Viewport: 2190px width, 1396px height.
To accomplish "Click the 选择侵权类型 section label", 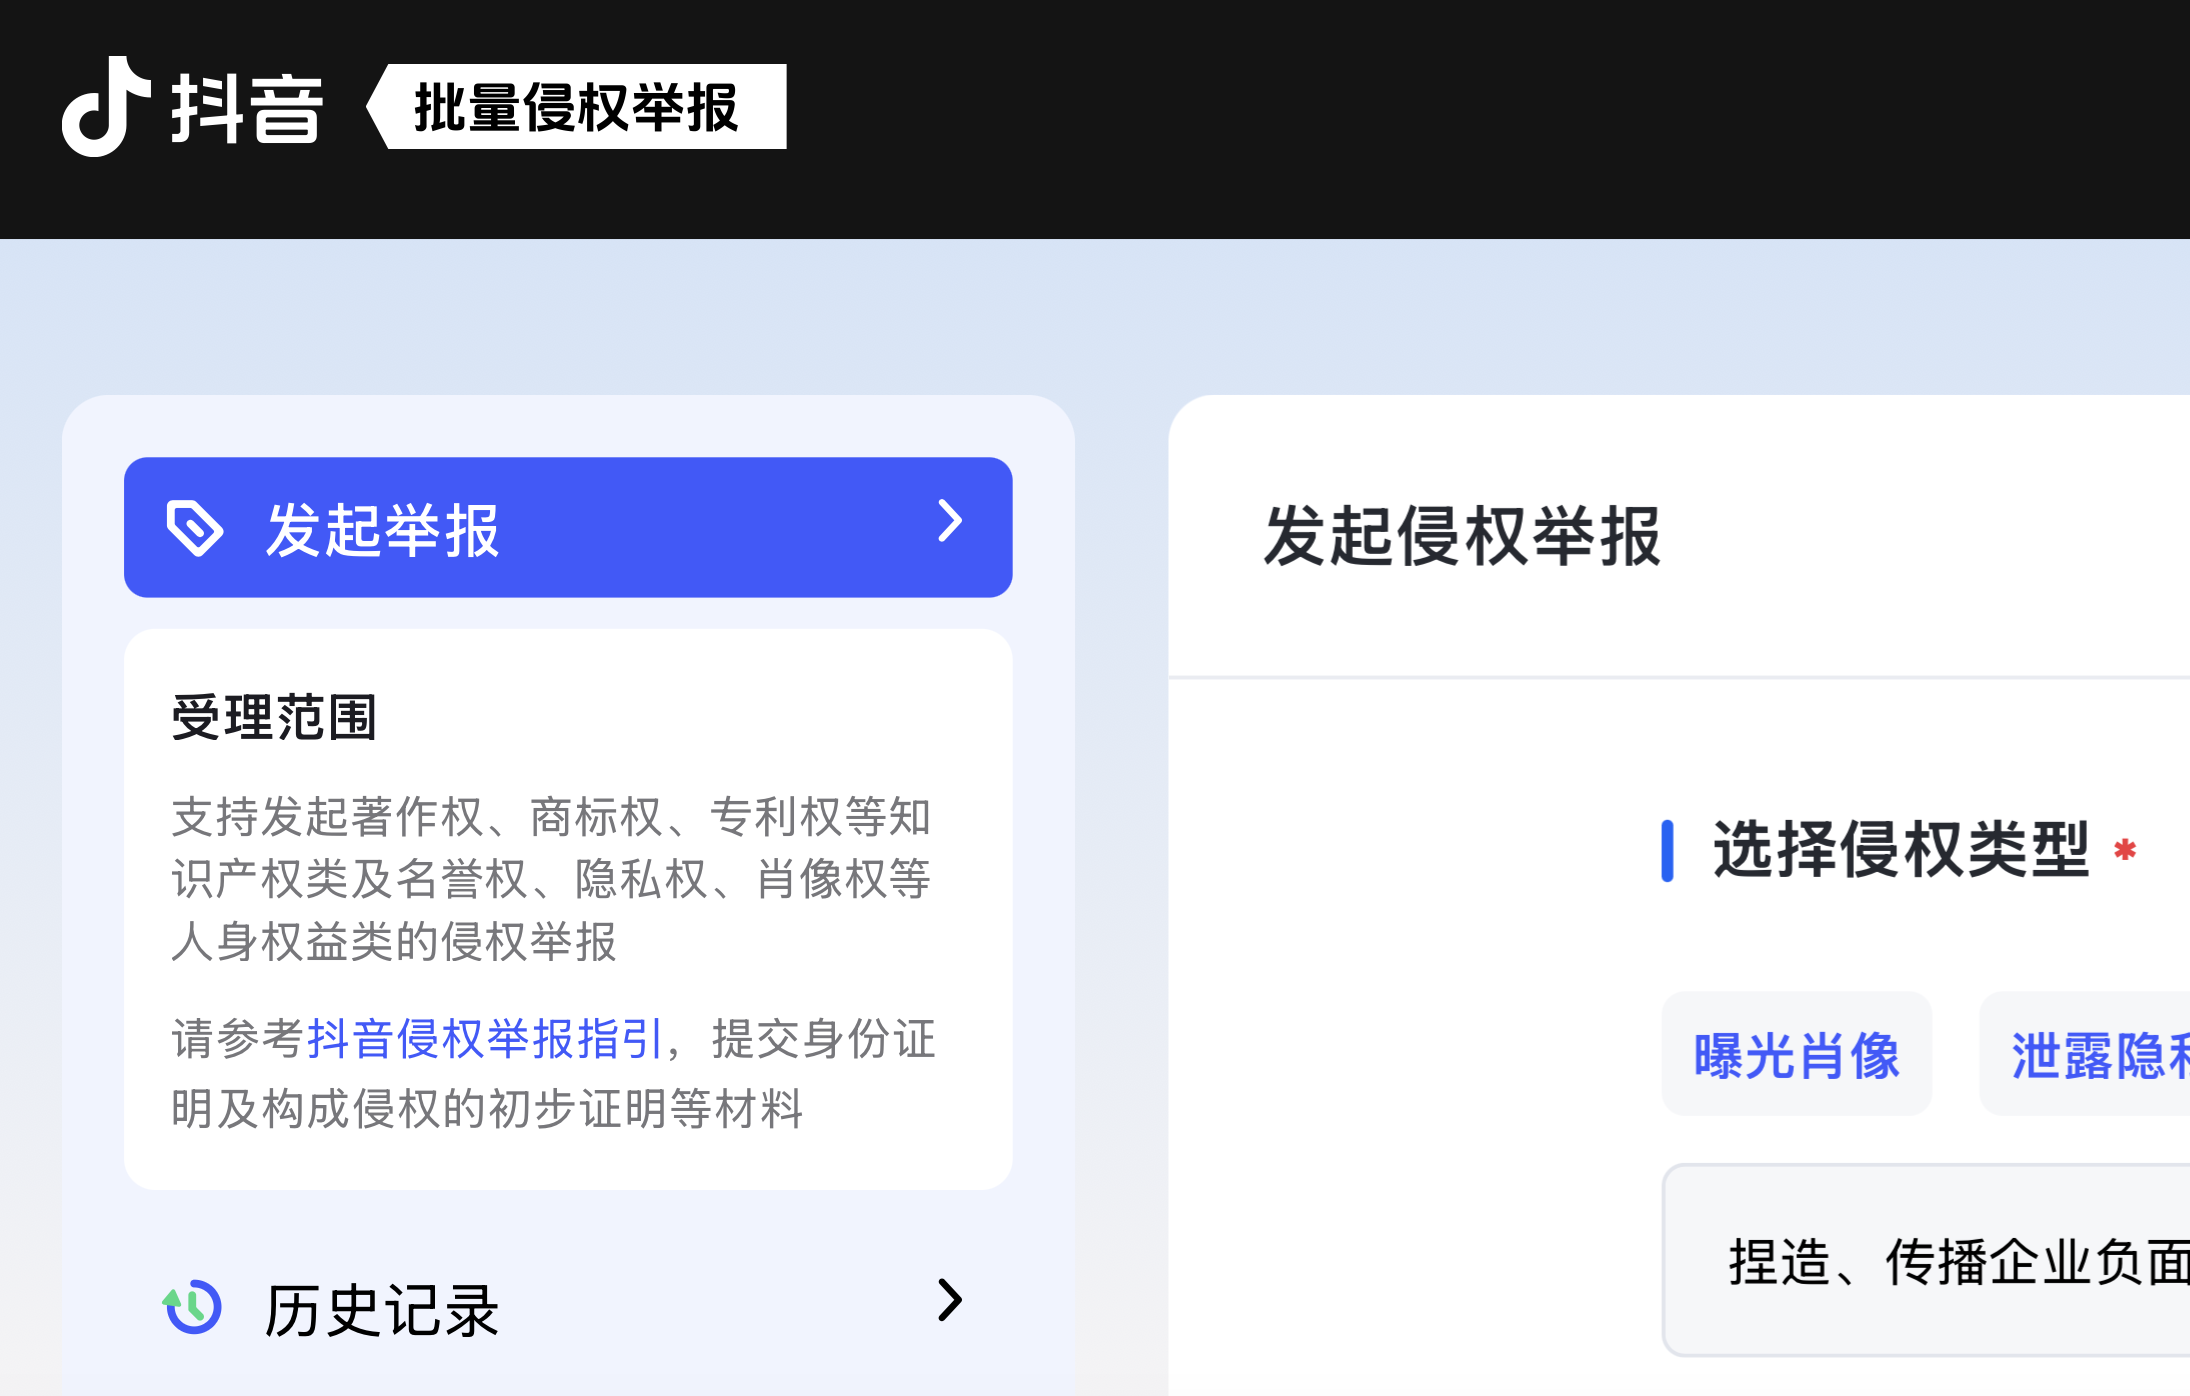I will tap(1900, 849).
